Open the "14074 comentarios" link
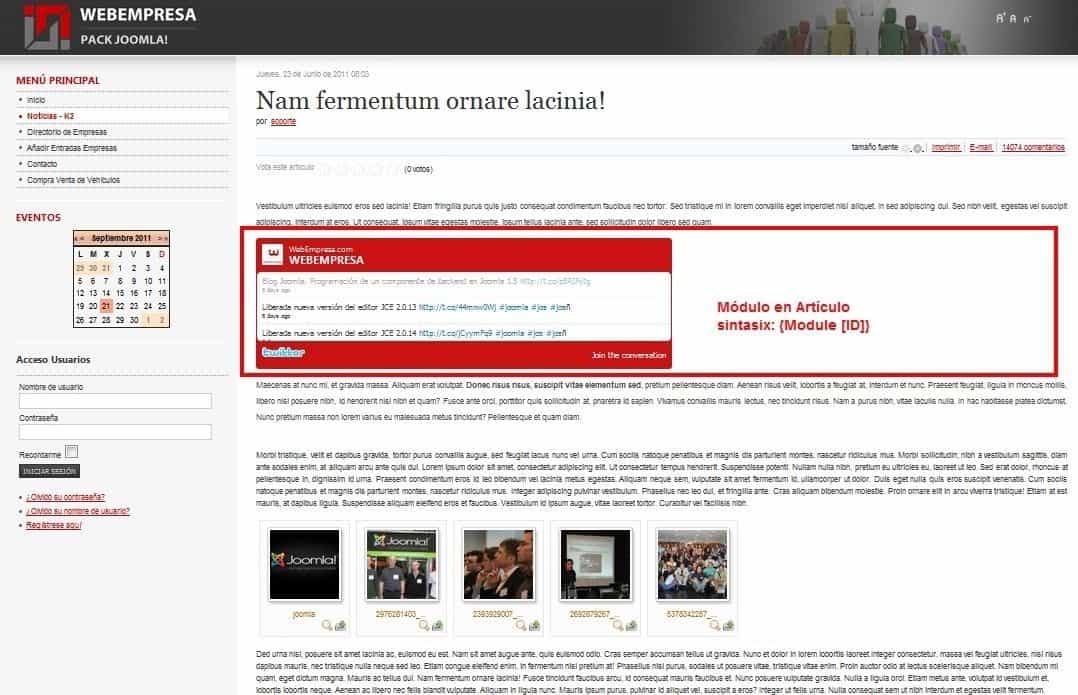 (x=1033, y=147)
